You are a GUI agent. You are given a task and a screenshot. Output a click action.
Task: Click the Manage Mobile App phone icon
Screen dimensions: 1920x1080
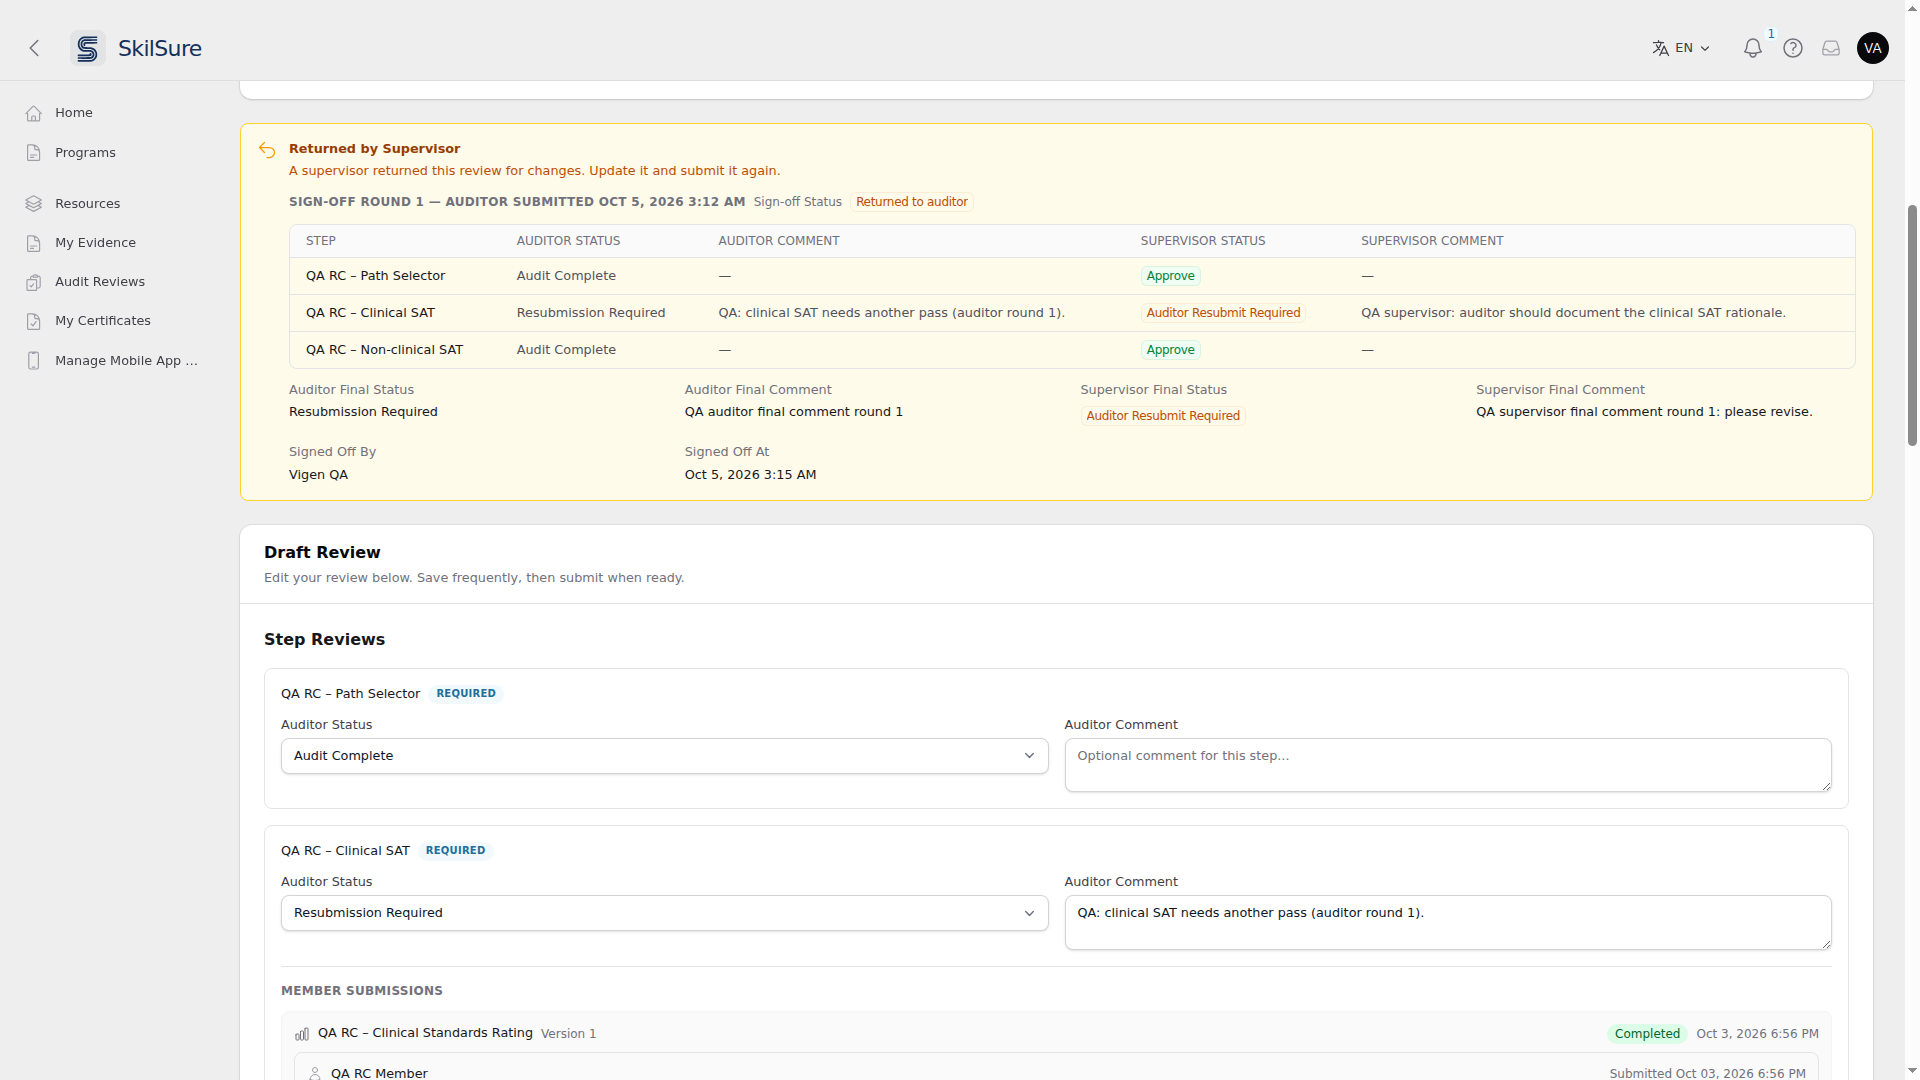(34, 361)
